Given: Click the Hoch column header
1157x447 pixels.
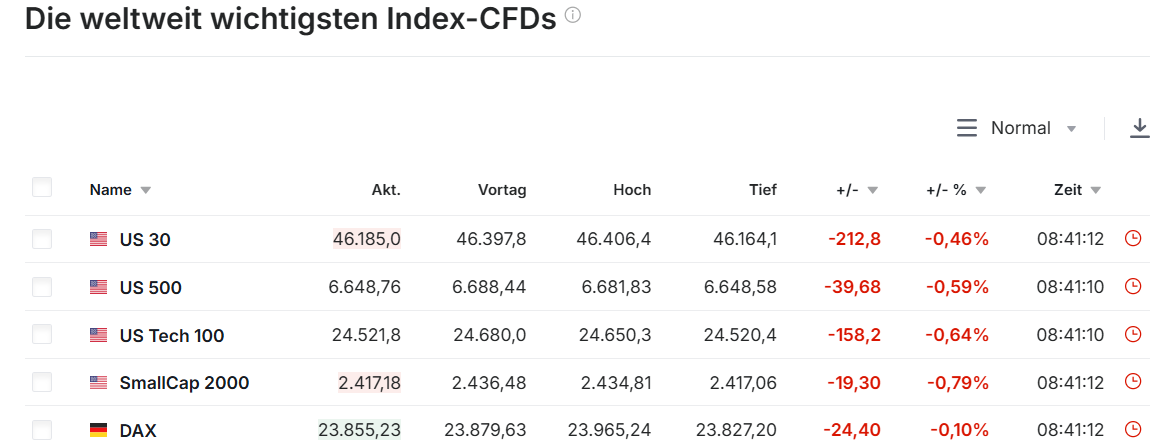Looking at the screenshot, I should tap(632, 189).
